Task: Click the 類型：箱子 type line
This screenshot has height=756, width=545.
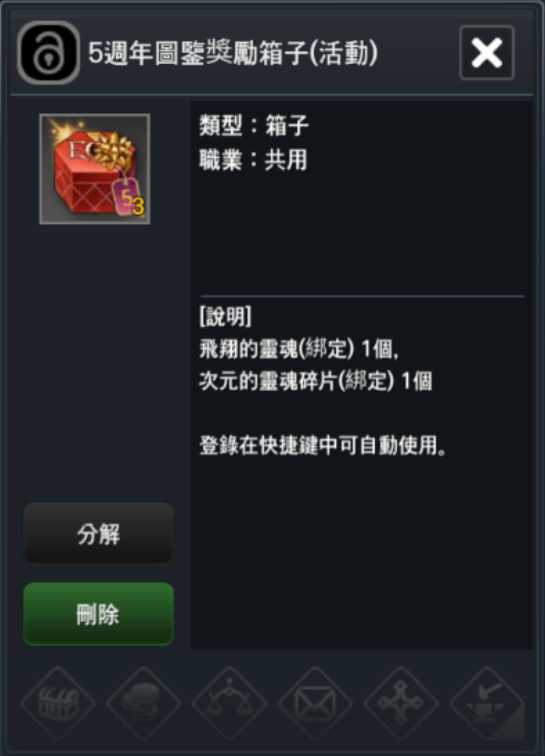Action: click(254, 126)
